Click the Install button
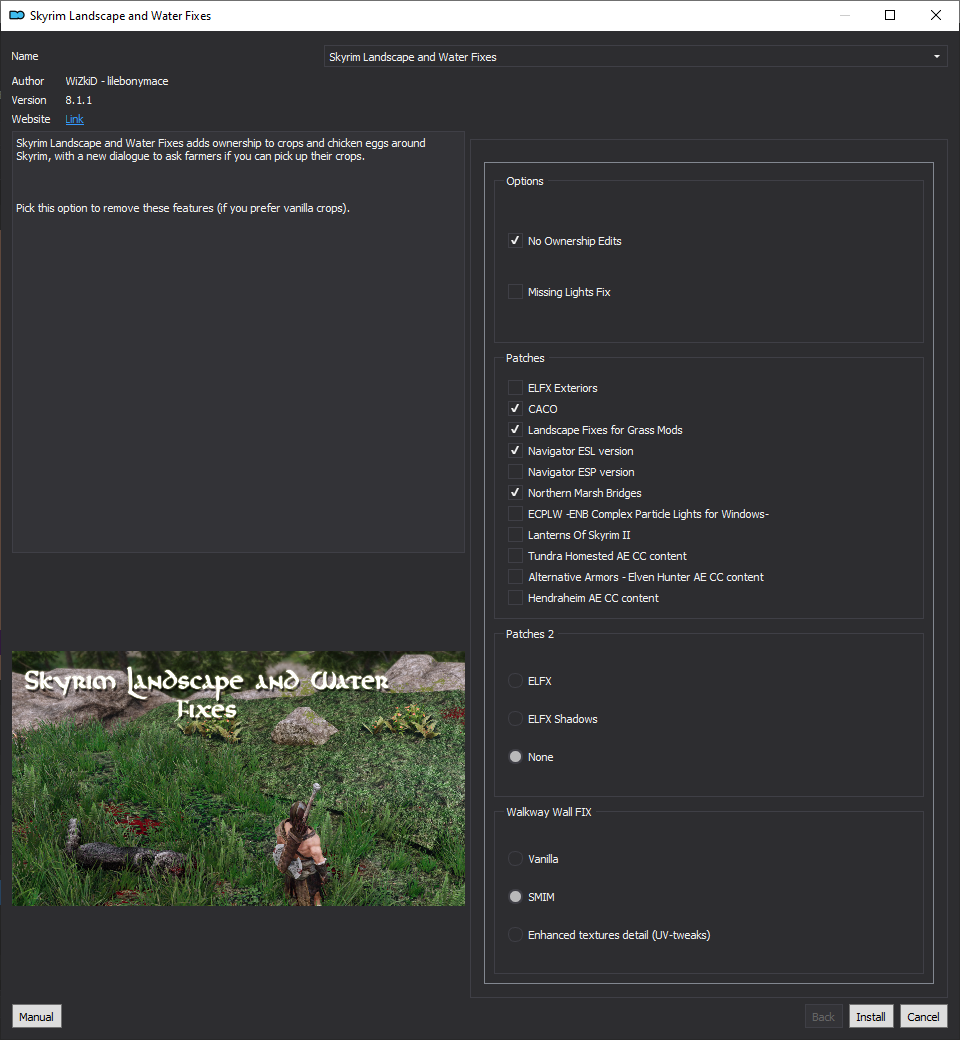The width and height of the screenshot is (960, 1040). point(870,1017)
